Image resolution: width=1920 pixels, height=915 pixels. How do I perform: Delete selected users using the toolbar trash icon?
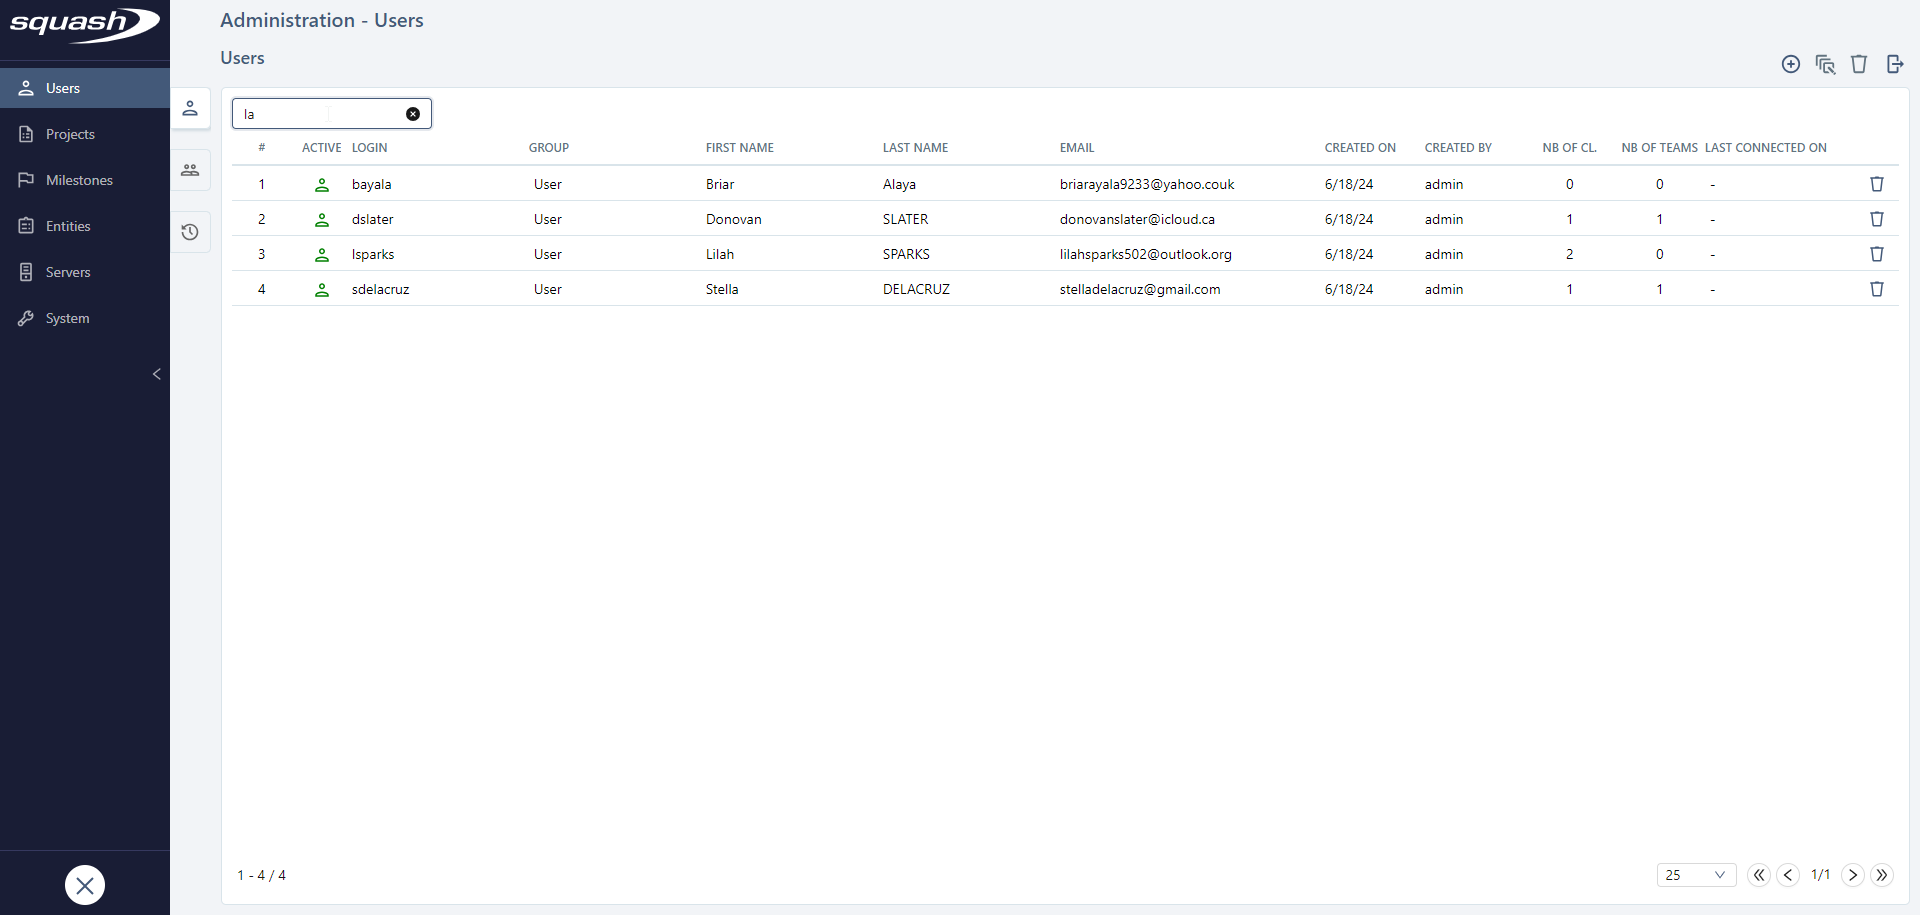[1859, 64]
